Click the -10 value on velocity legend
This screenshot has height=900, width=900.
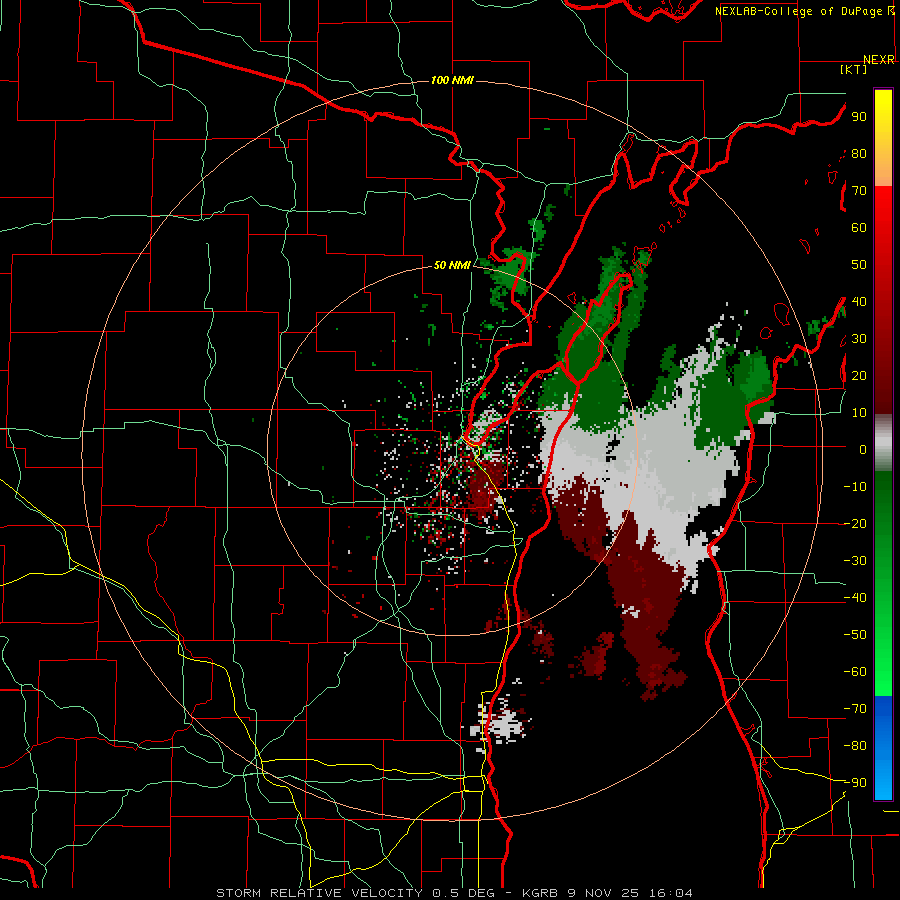(x=855, y=487)
